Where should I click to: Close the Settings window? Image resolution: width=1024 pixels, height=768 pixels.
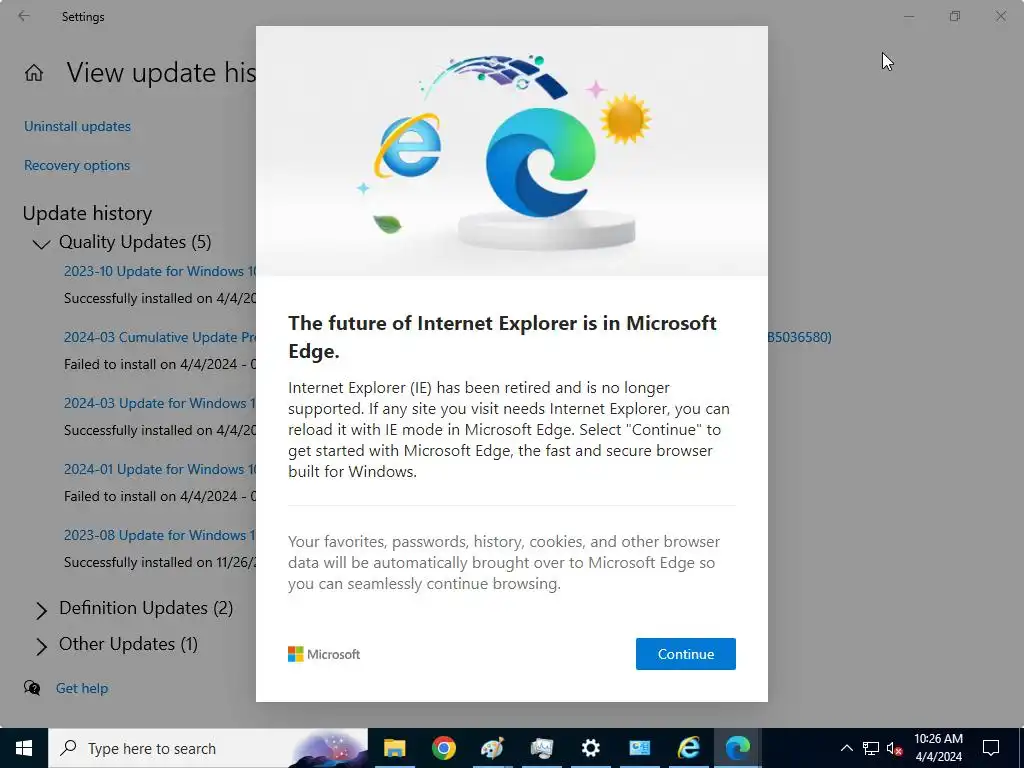point(1000,16)
